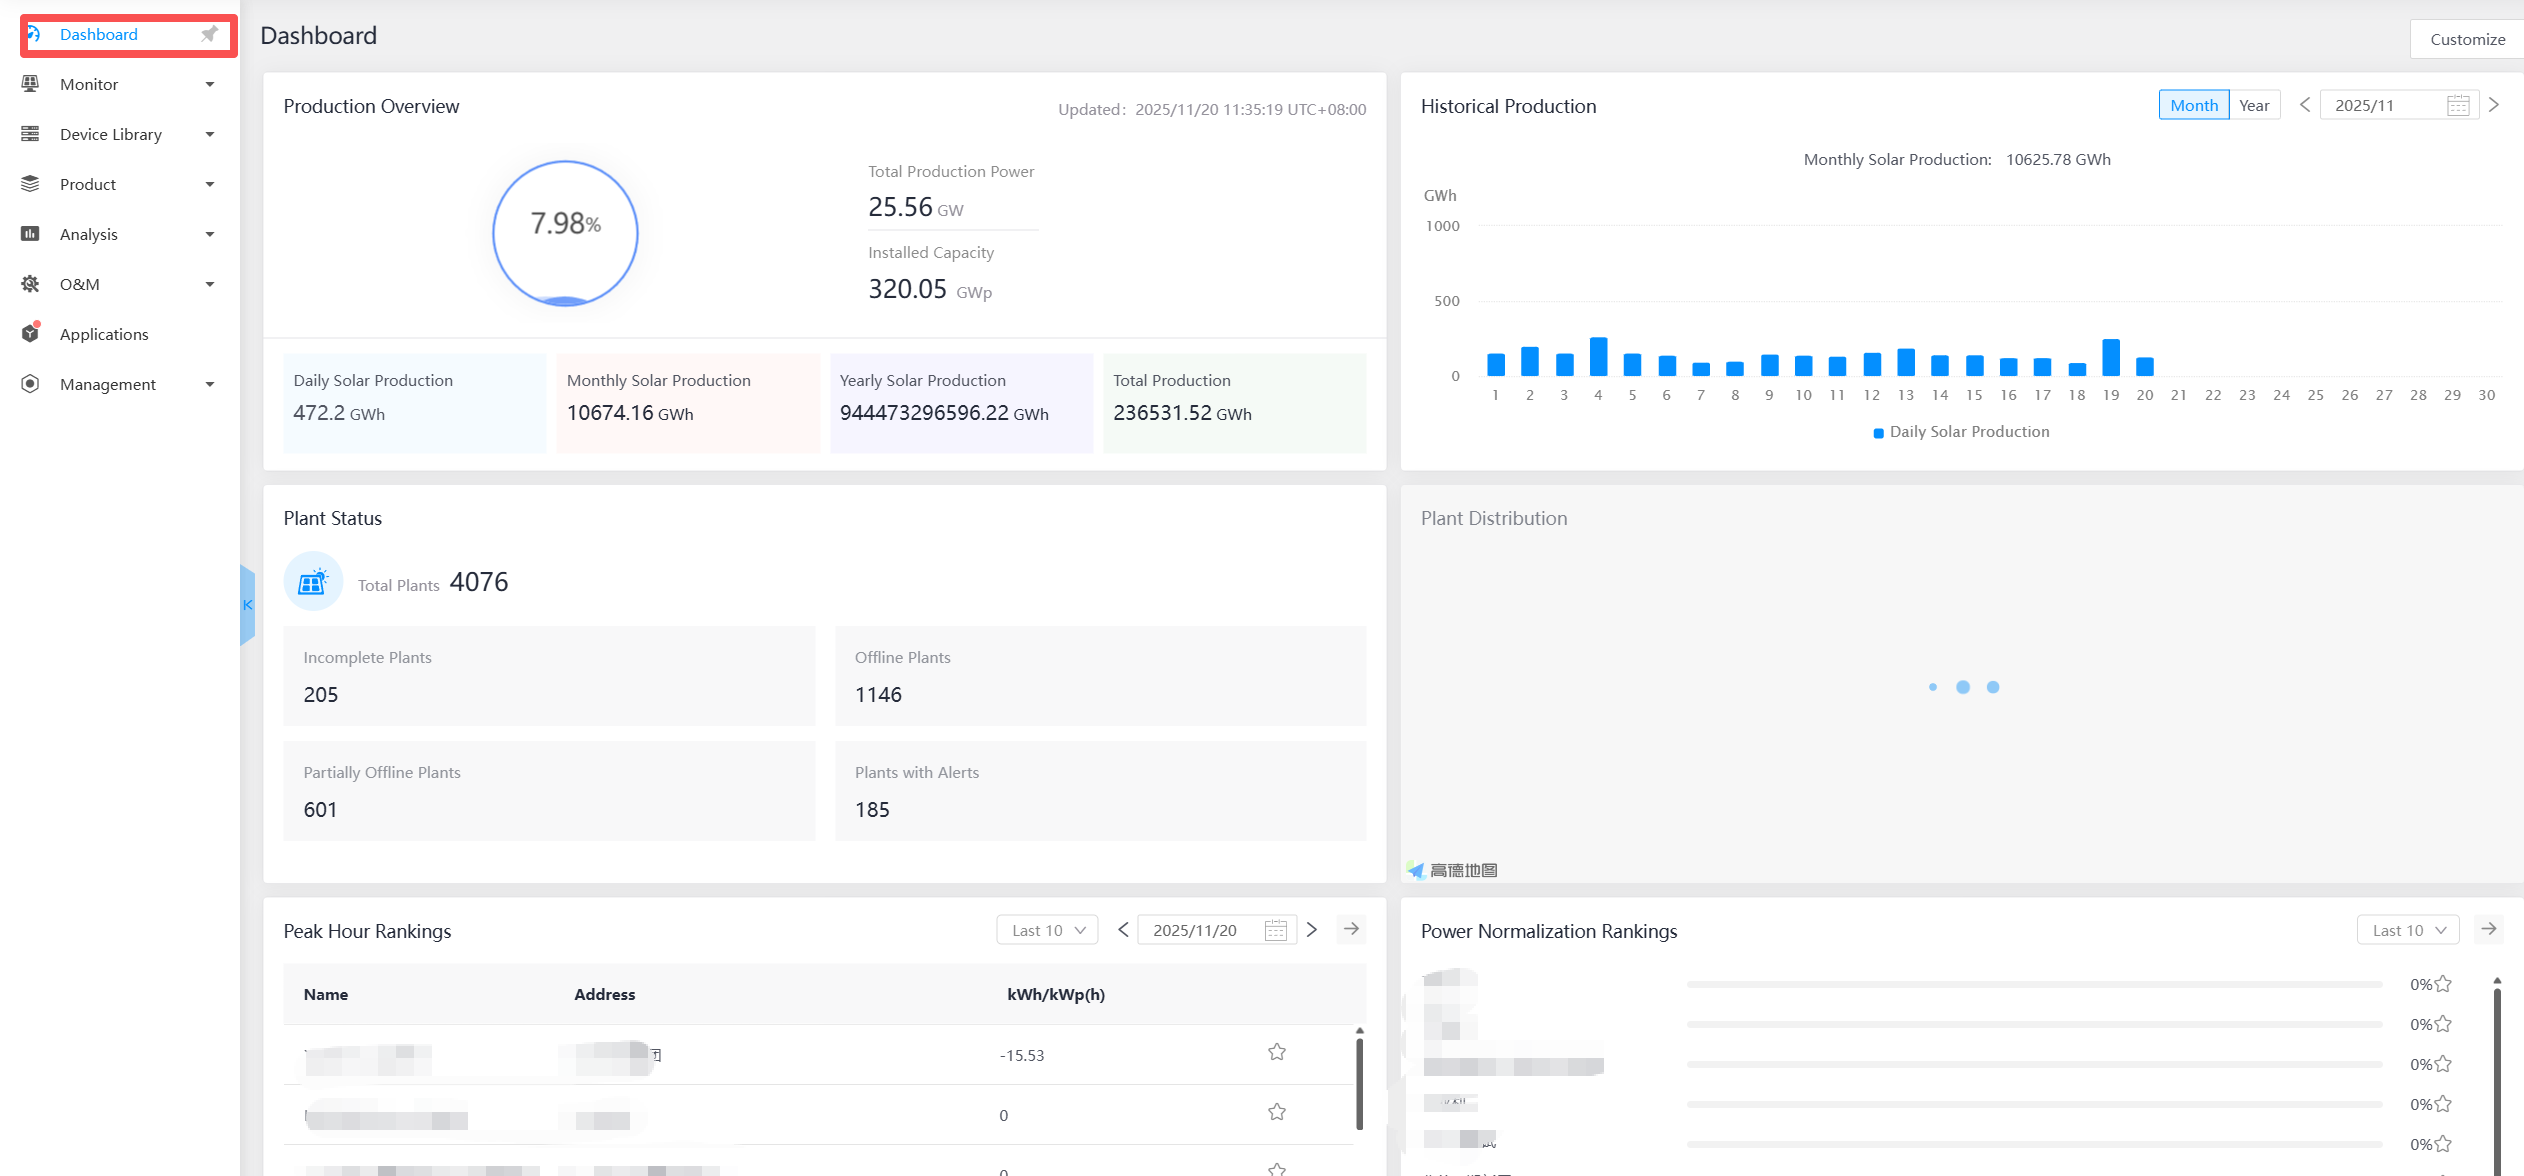
Task: Open the Peak Hour Rankings calendar icon
Action: tap(1275, 931)
